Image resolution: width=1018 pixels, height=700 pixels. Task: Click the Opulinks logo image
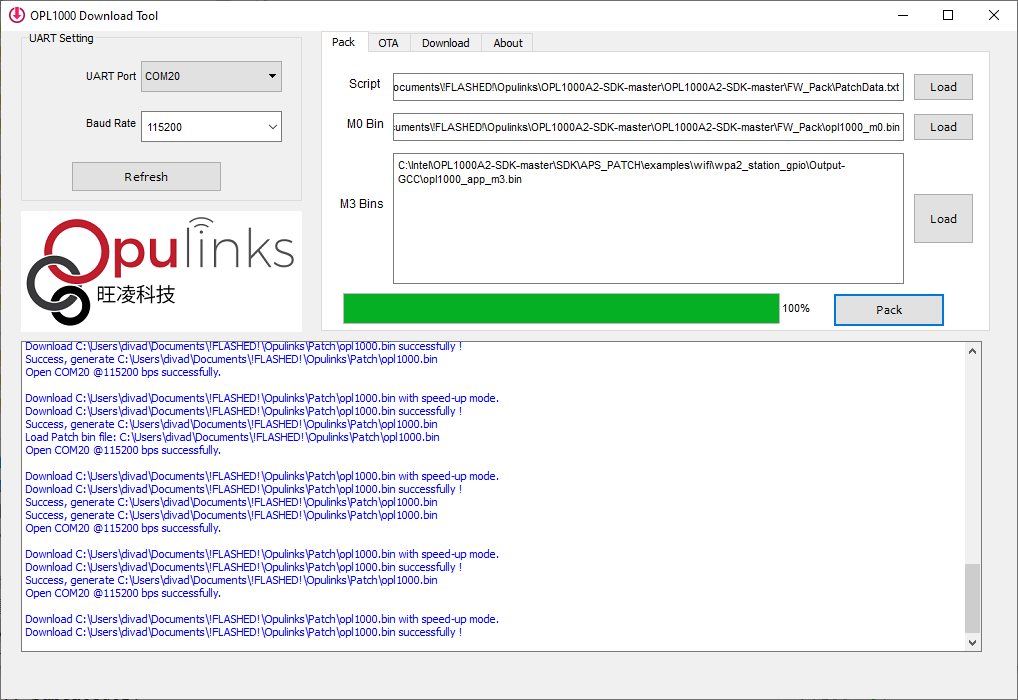pos(162,271)
